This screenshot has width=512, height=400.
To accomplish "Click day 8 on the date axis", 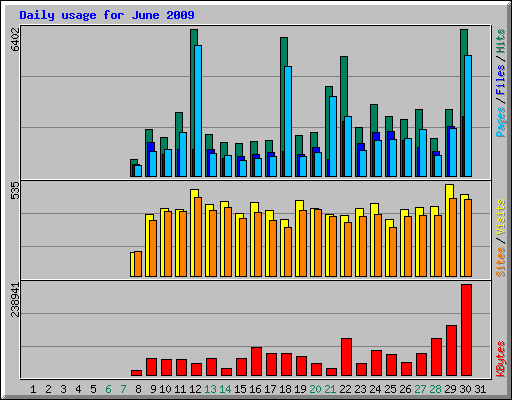I will tap(138, 389).
